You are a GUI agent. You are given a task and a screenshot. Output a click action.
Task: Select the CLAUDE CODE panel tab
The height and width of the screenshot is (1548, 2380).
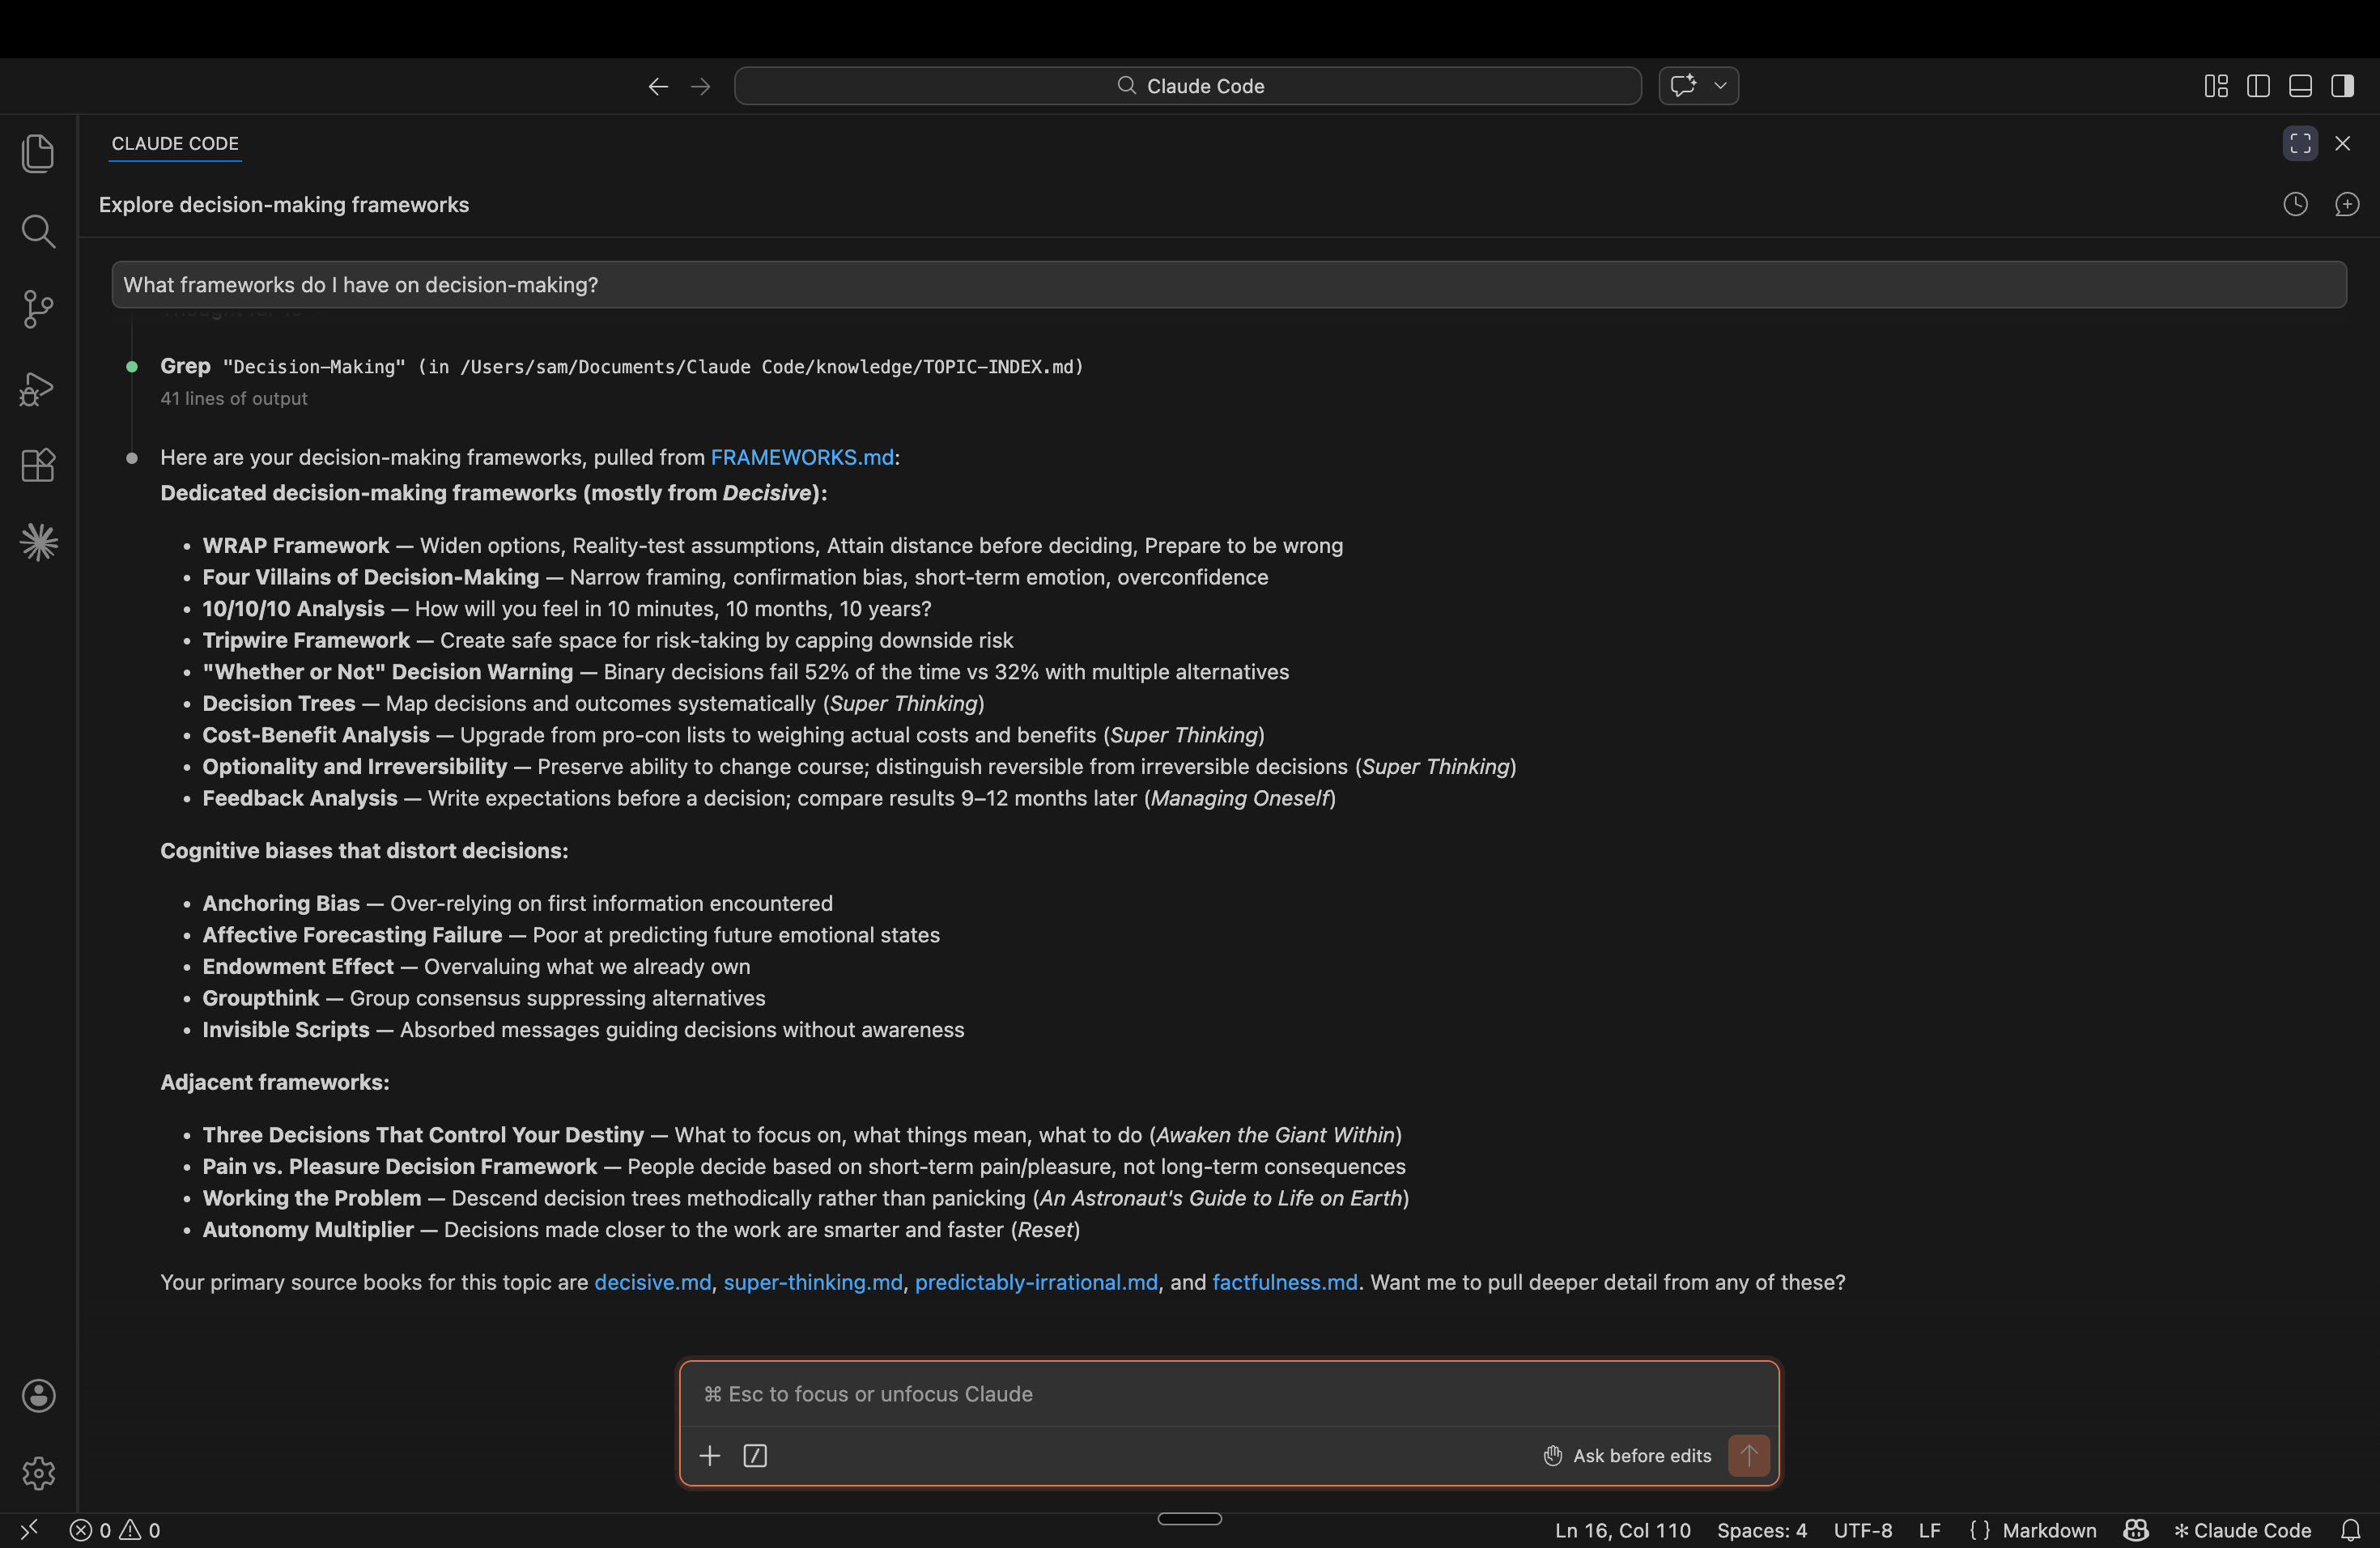175,143
